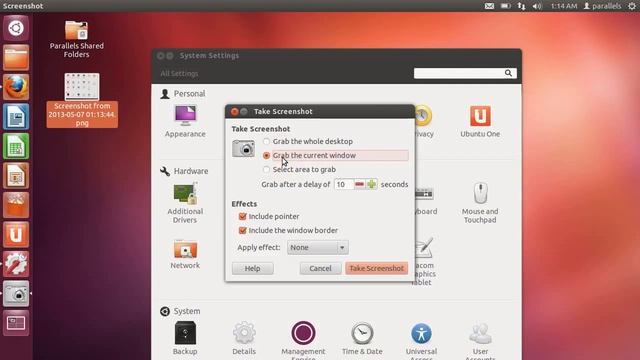Launch LibreOffice Calc from launcher
The image size is (640, 360).
[16, 146]
